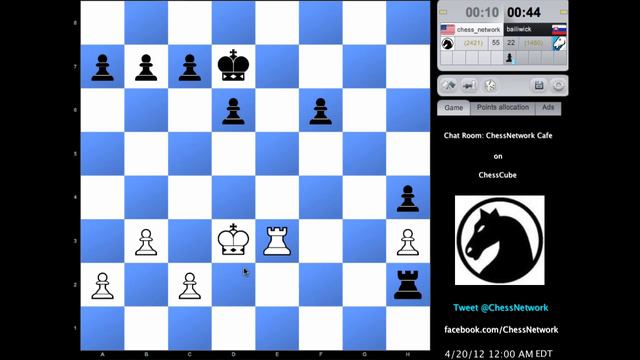Select the white pawn on a2
Viewport: 640px width, 360px height.
coord(102,286)
